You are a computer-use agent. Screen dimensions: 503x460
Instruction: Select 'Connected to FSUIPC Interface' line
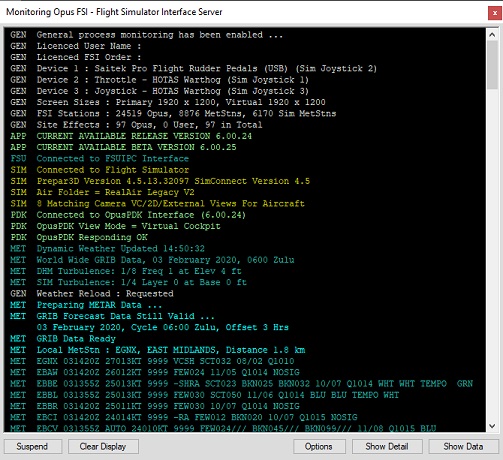click(99, 158)
